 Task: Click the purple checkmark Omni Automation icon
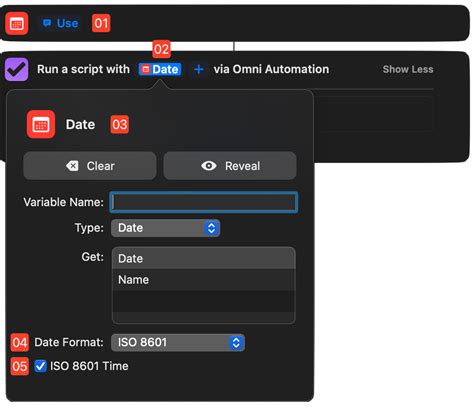[16, 69]
